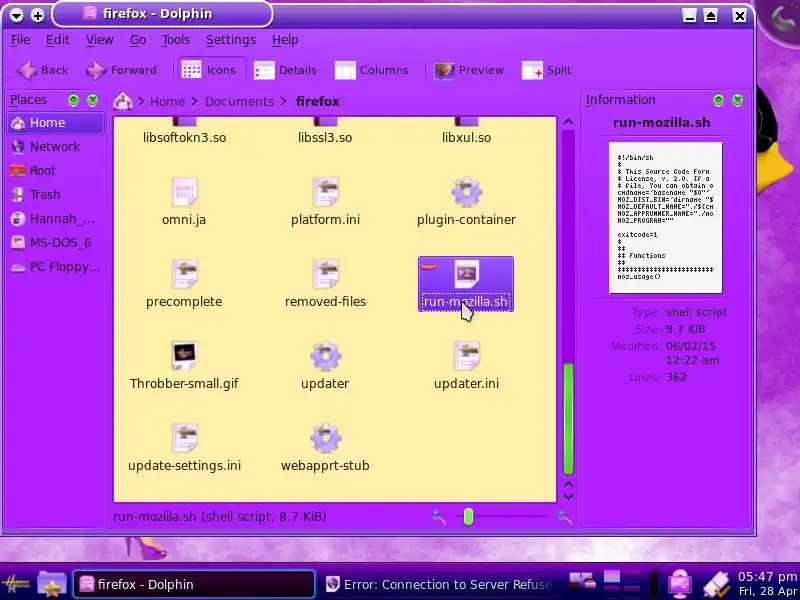The image size is (800, 600).
Task: Click the zoom slider handle
Action: click(x=468, y=517)
